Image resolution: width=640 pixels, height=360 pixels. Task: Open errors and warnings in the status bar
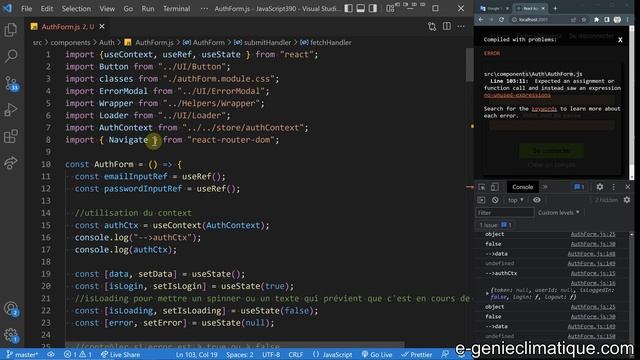point(78,355)
